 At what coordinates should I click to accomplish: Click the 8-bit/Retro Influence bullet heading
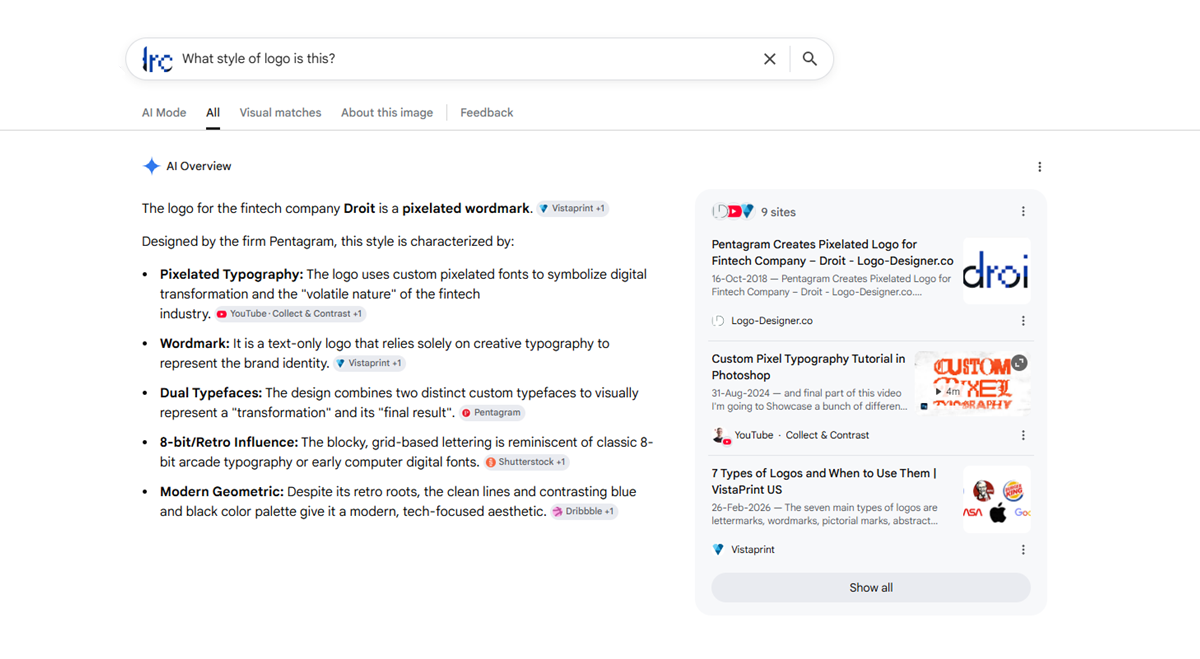point(229,442)
